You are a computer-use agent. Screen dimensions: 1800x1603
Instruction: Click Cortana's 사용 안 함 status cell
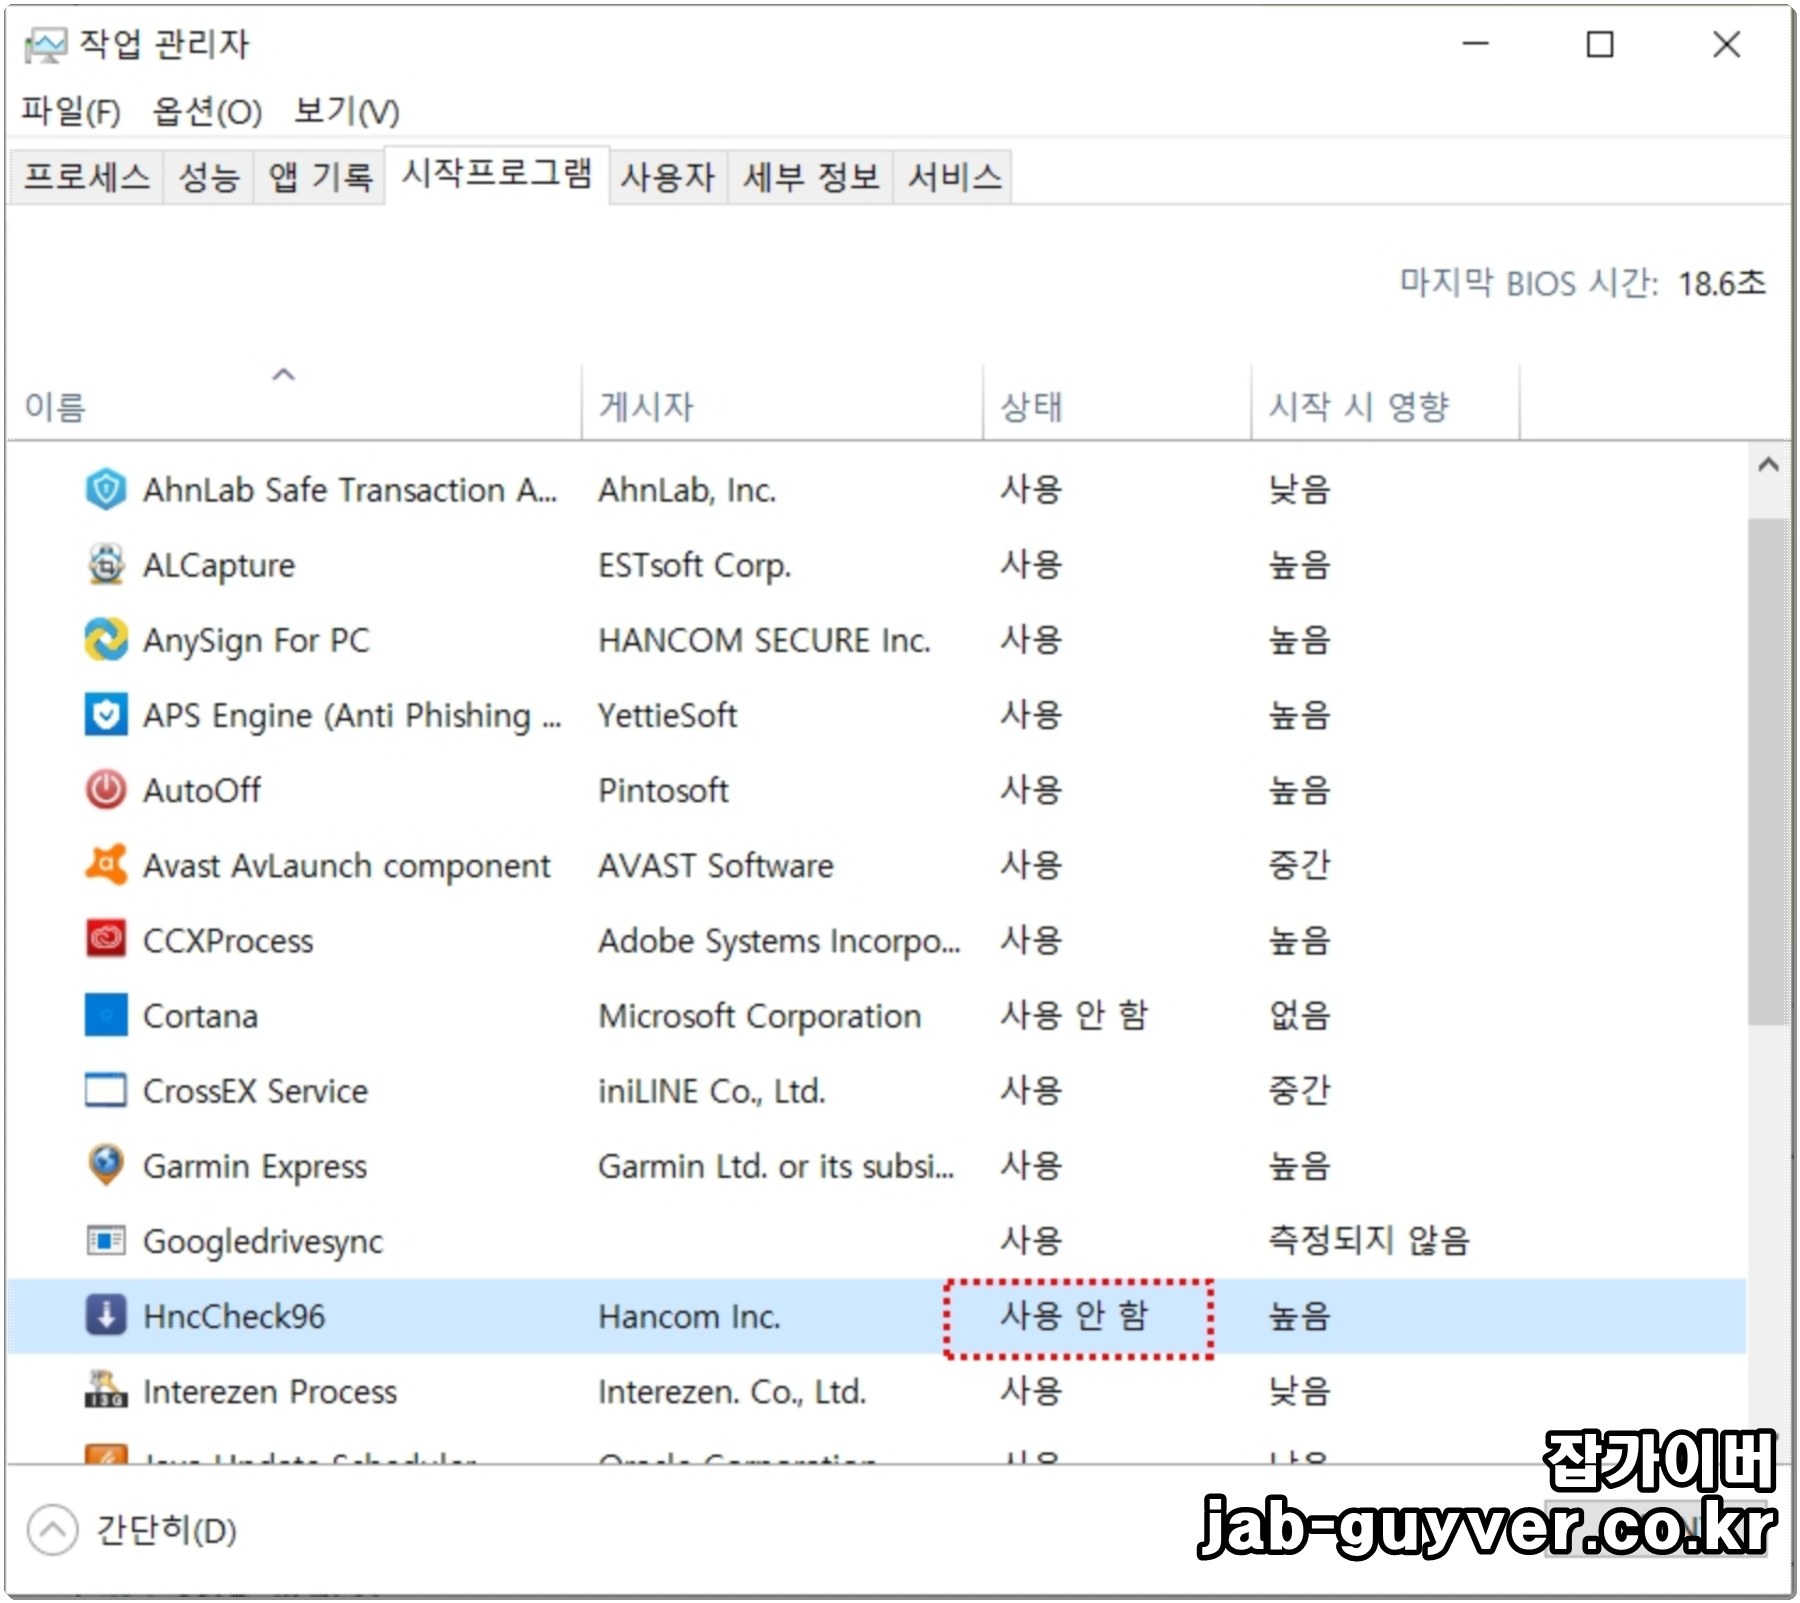(1074, 1015)
